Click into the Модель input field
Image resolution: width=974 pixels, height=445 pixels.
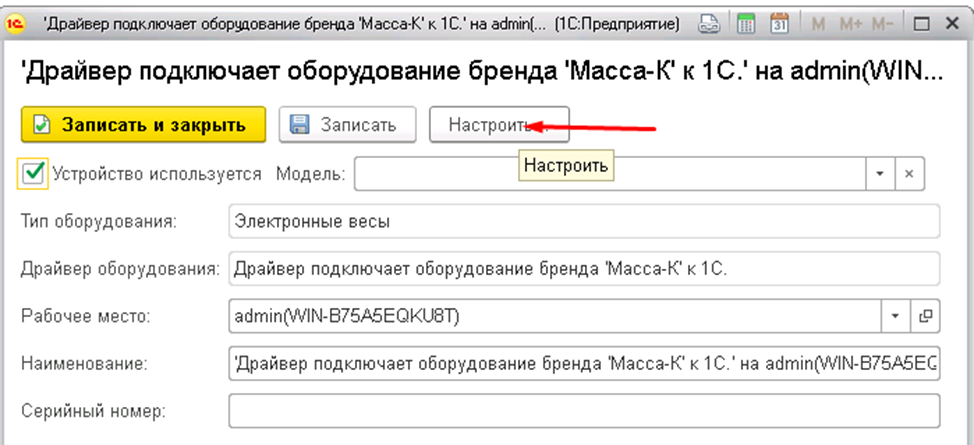click(610, 174)
